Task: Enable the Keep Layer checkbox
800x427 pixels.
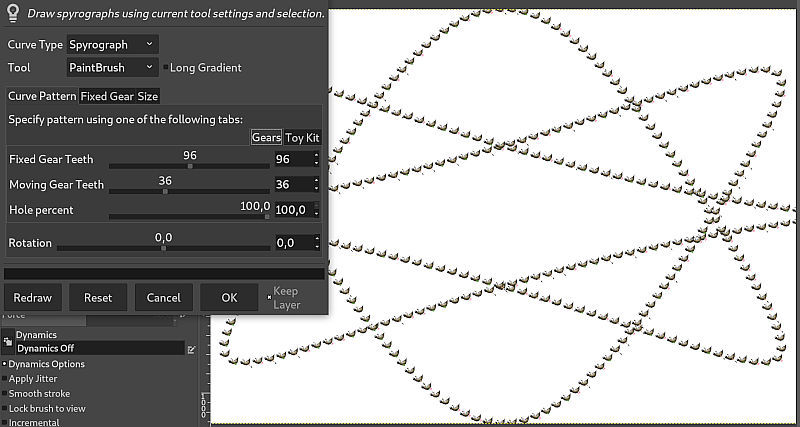Action: pyautogui.click(x=269, y=297)
